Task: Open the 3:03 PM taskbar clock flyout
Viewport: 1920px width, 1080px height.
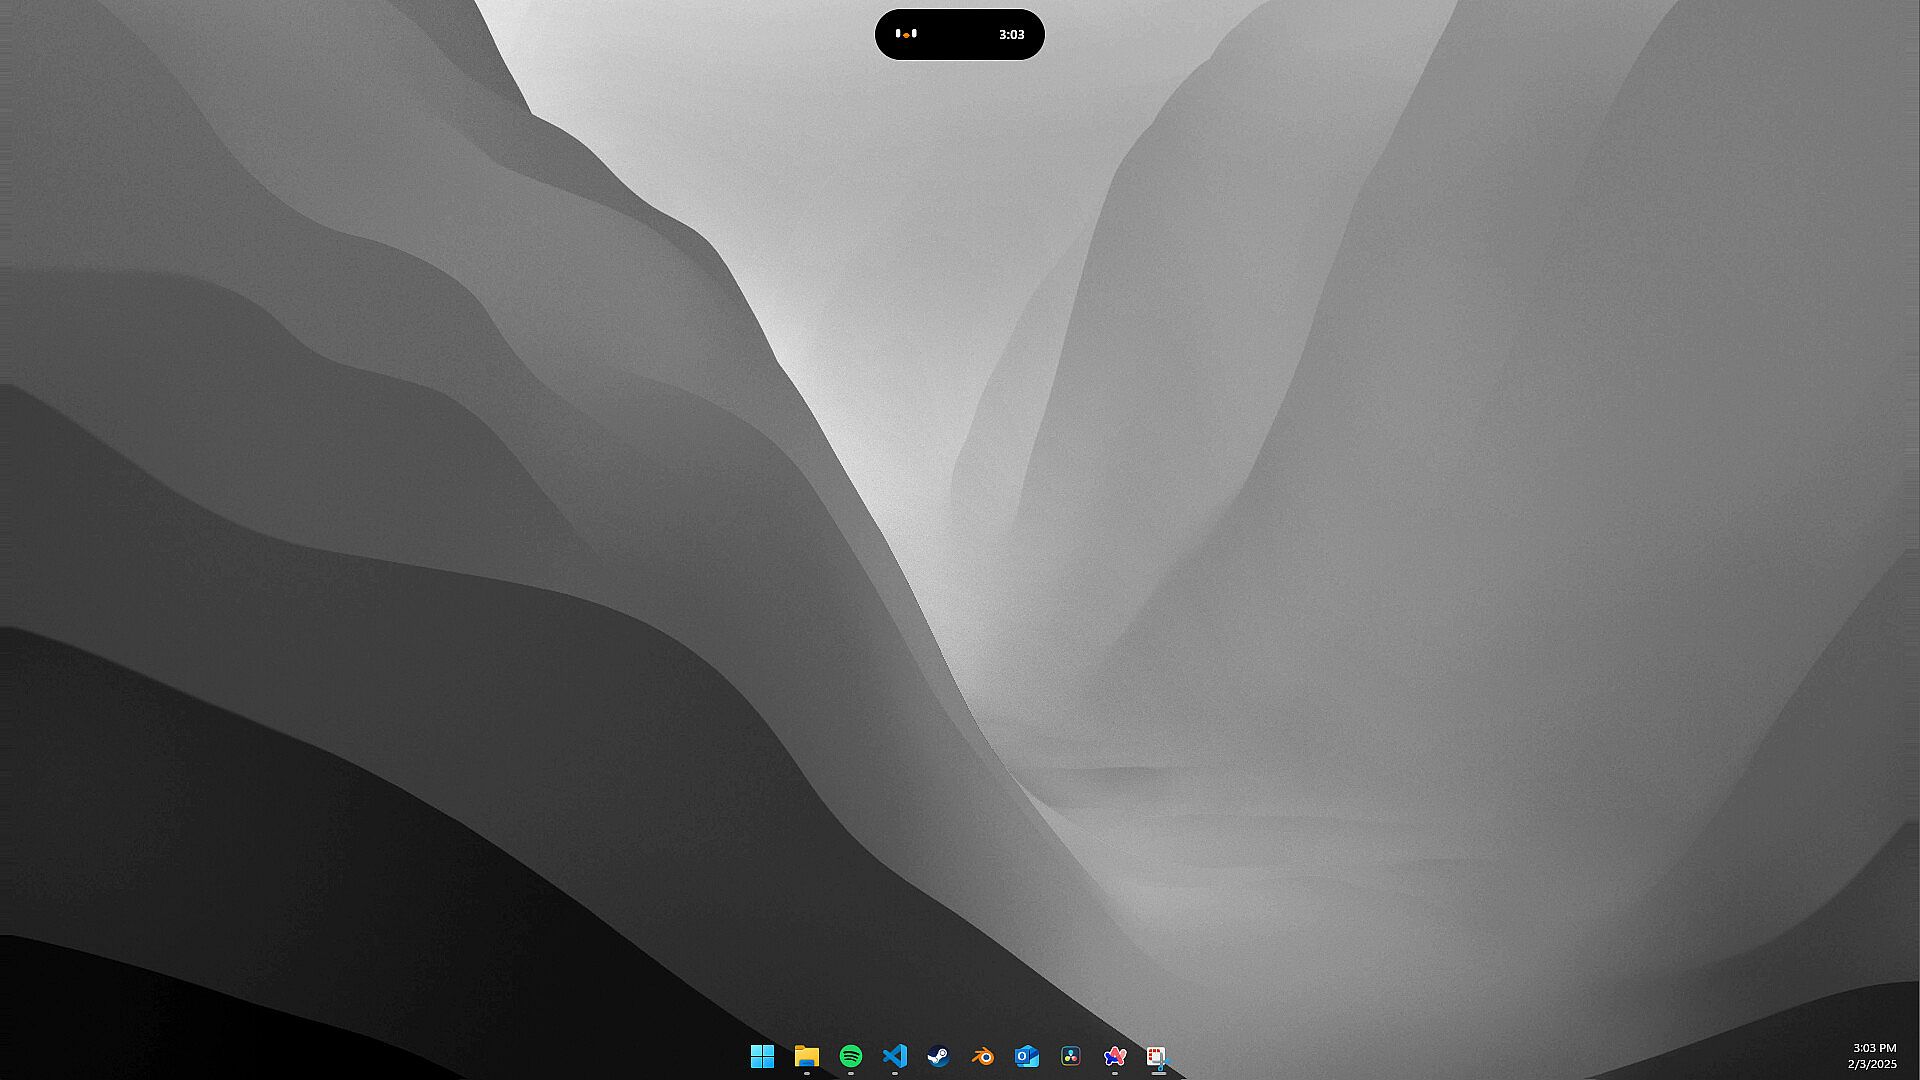Action: click(1873, 1048)
